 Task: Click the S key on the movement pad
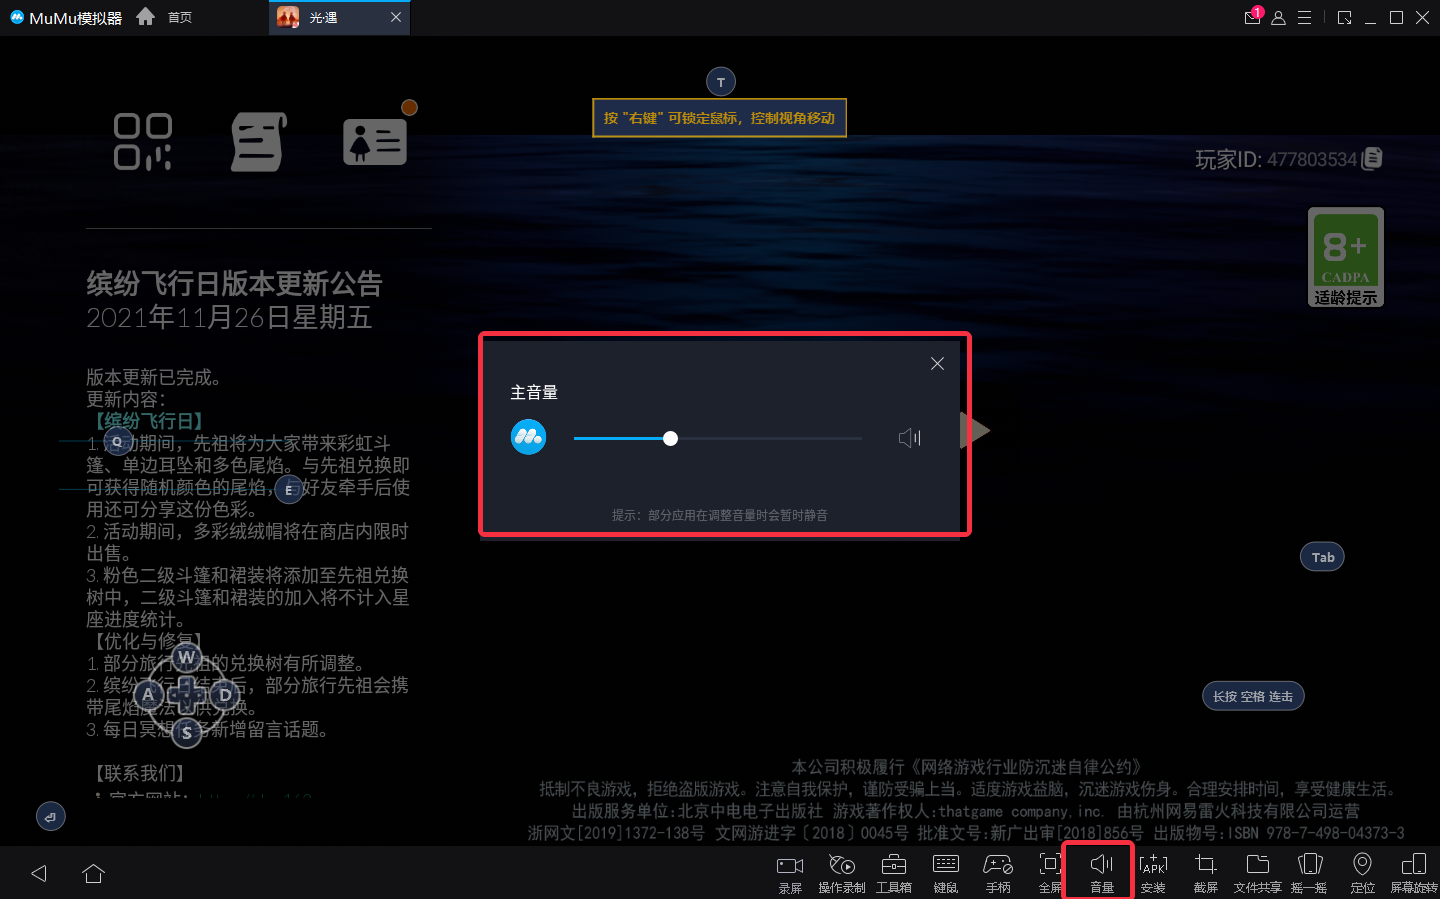[x=186, y=732]
